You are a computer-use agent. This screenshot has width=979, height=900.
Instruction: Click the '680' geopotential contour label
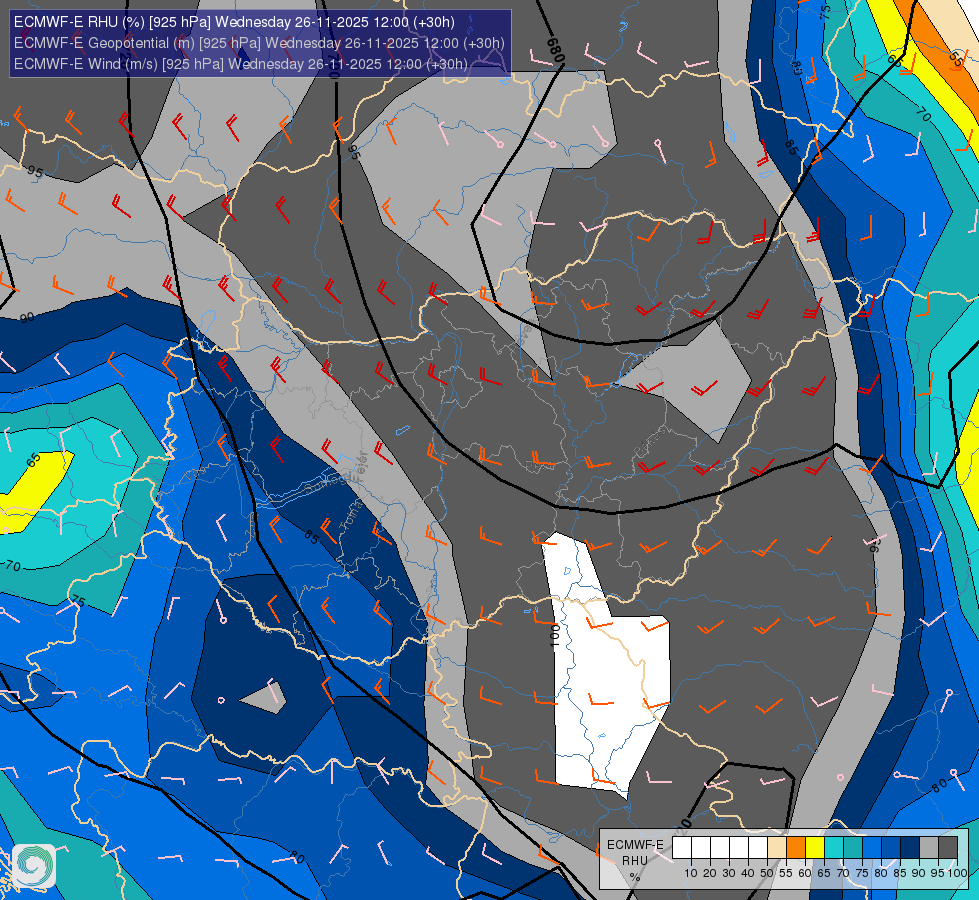[x=555, y=51]
